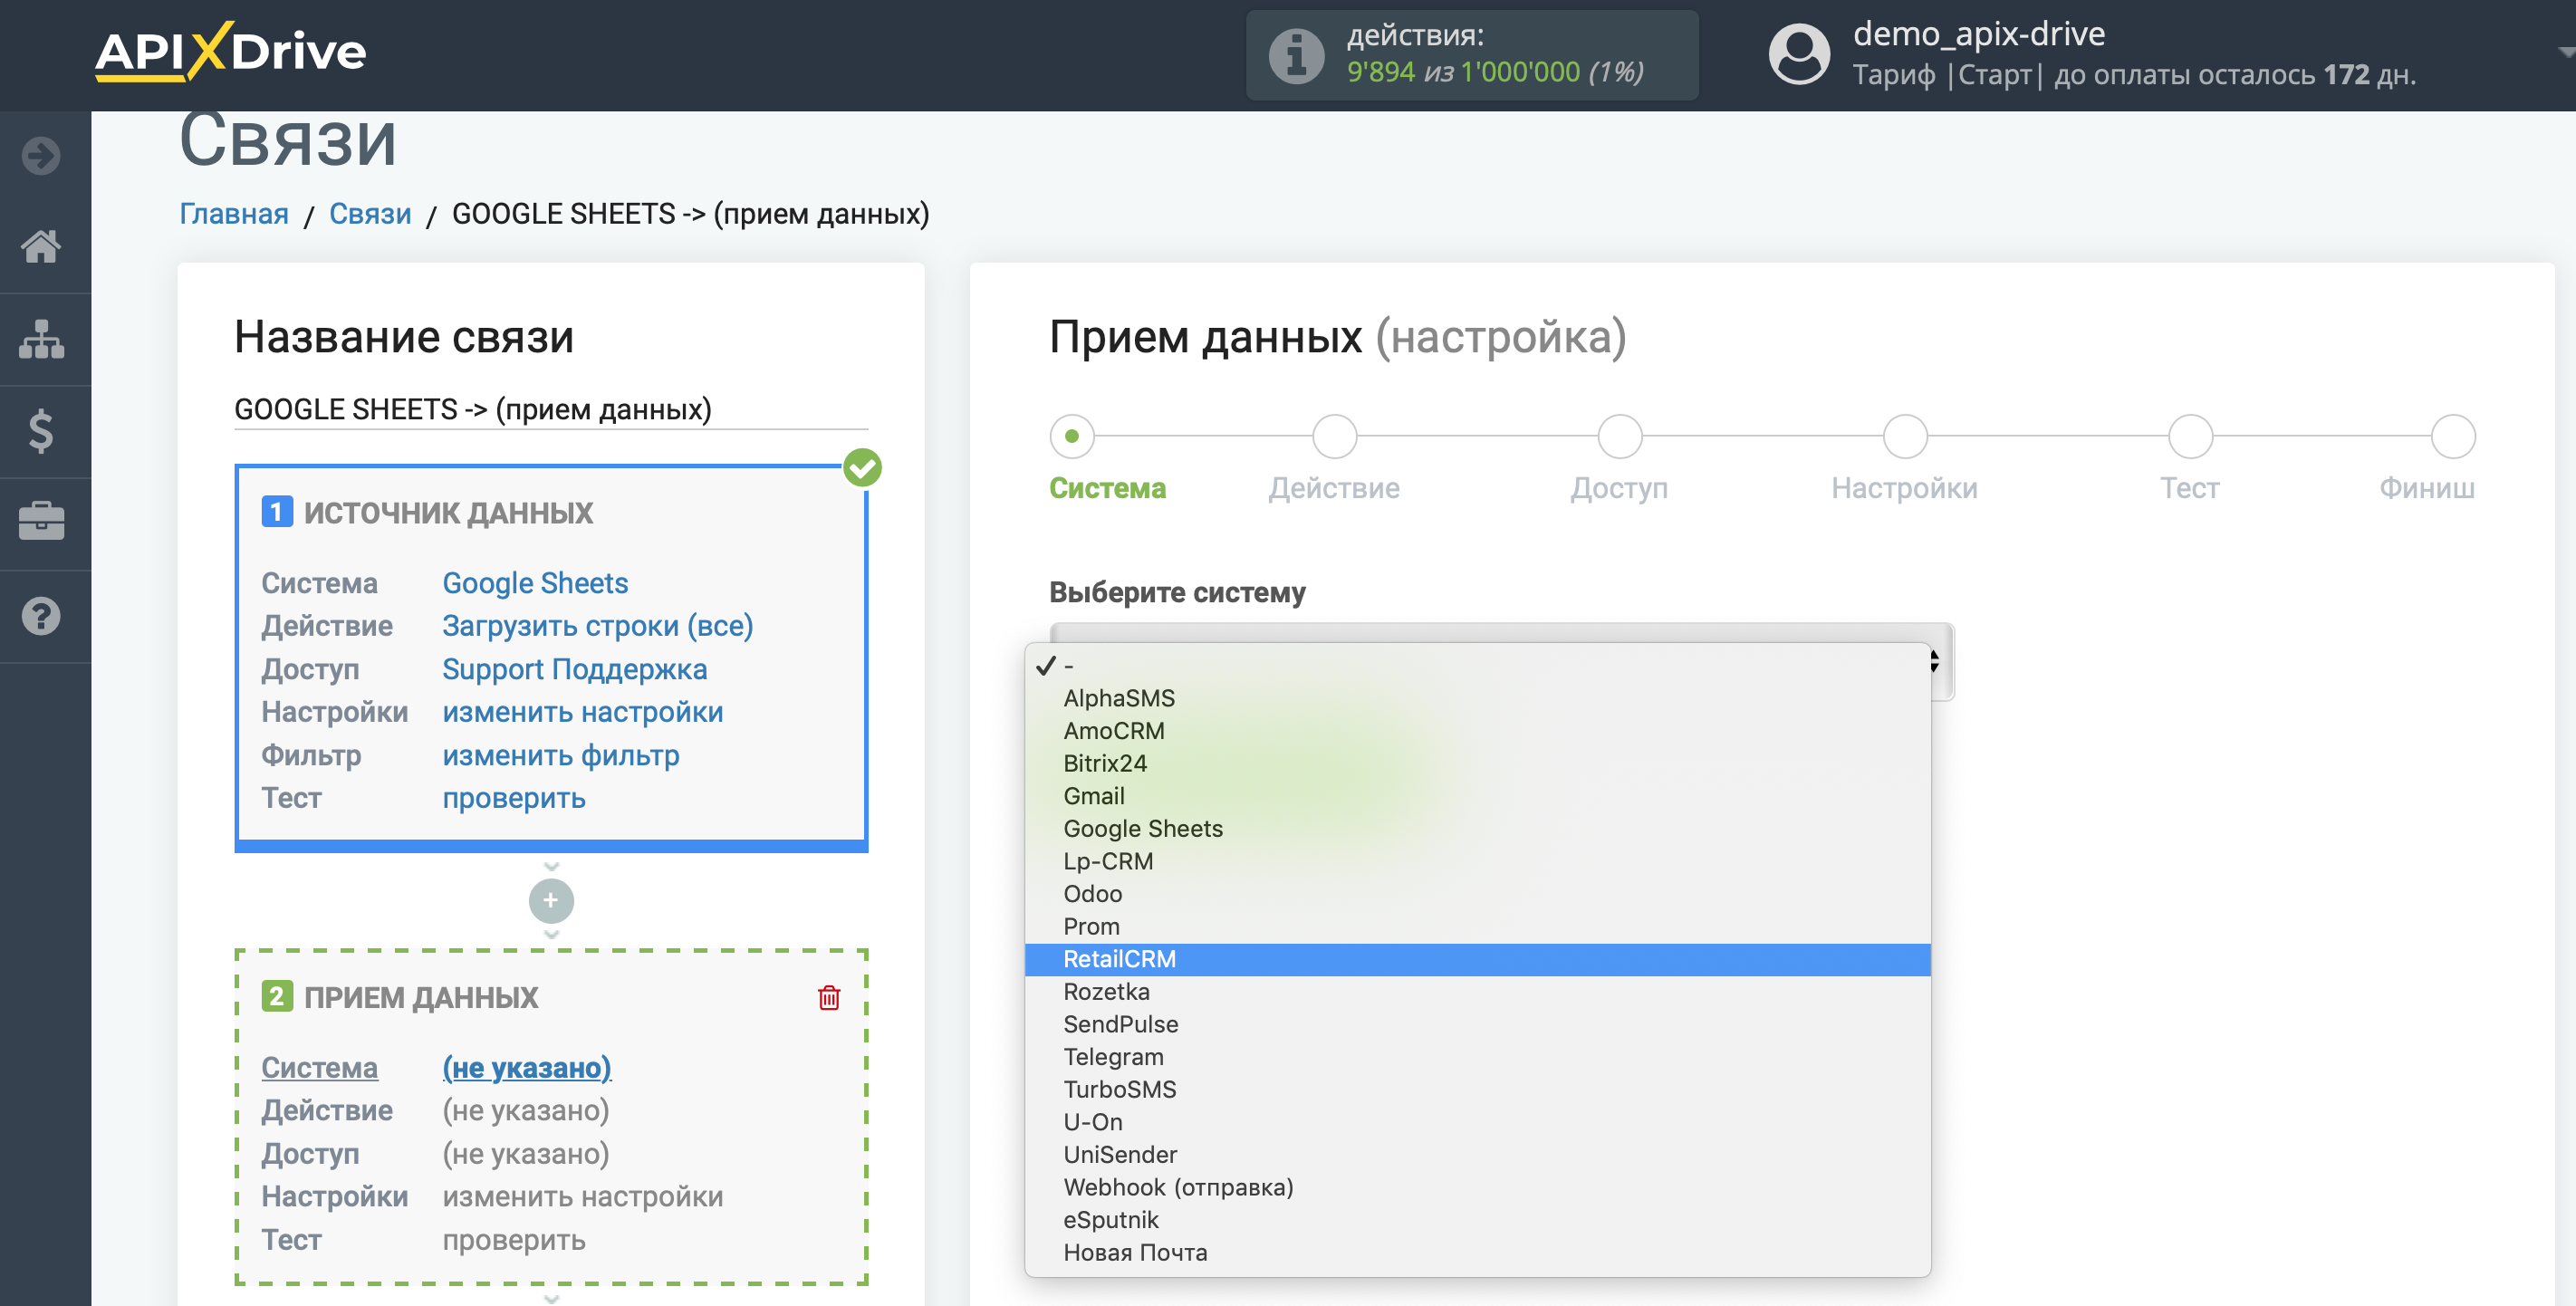Expand the sidebar with arrow icon
The width and height of the screenshot is (2576, 1306).
tap(41, 155)
